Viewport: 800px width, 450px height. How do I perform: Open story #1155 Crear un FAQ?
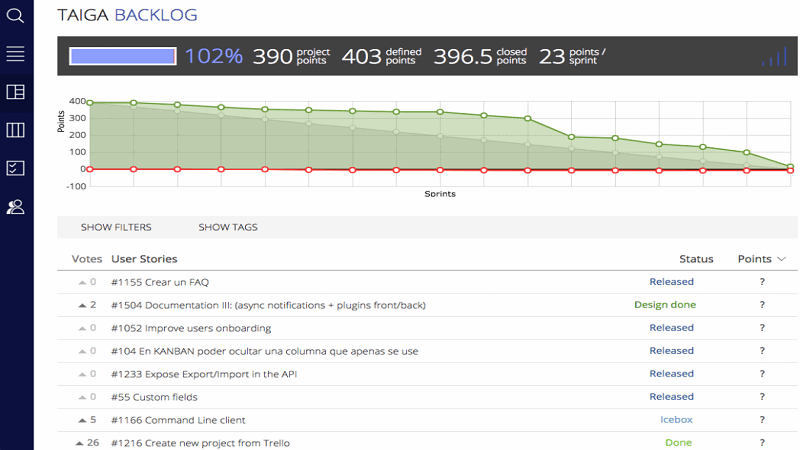tap(160, 282)
